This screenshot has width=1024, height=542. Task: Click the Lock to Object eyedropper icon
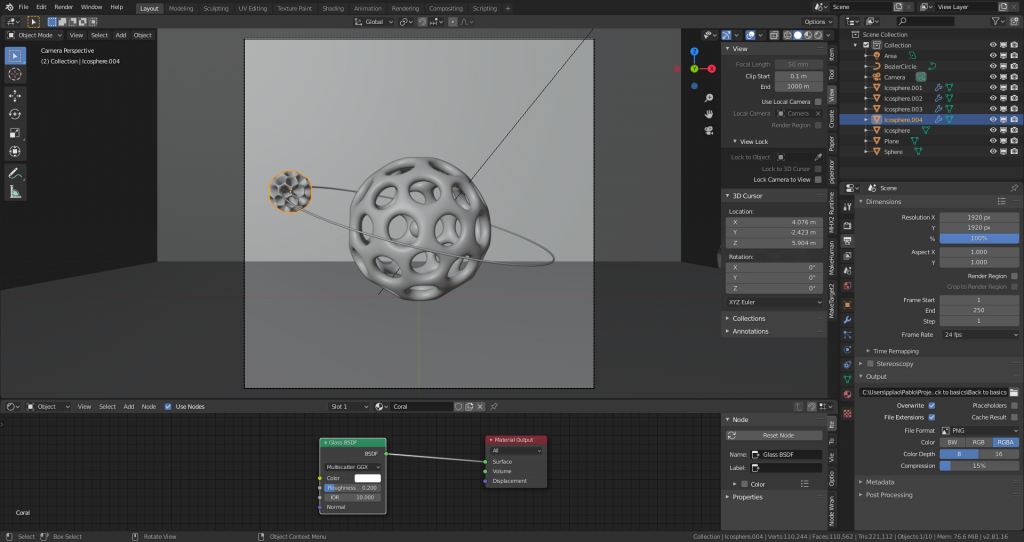[x=818, y=157]
